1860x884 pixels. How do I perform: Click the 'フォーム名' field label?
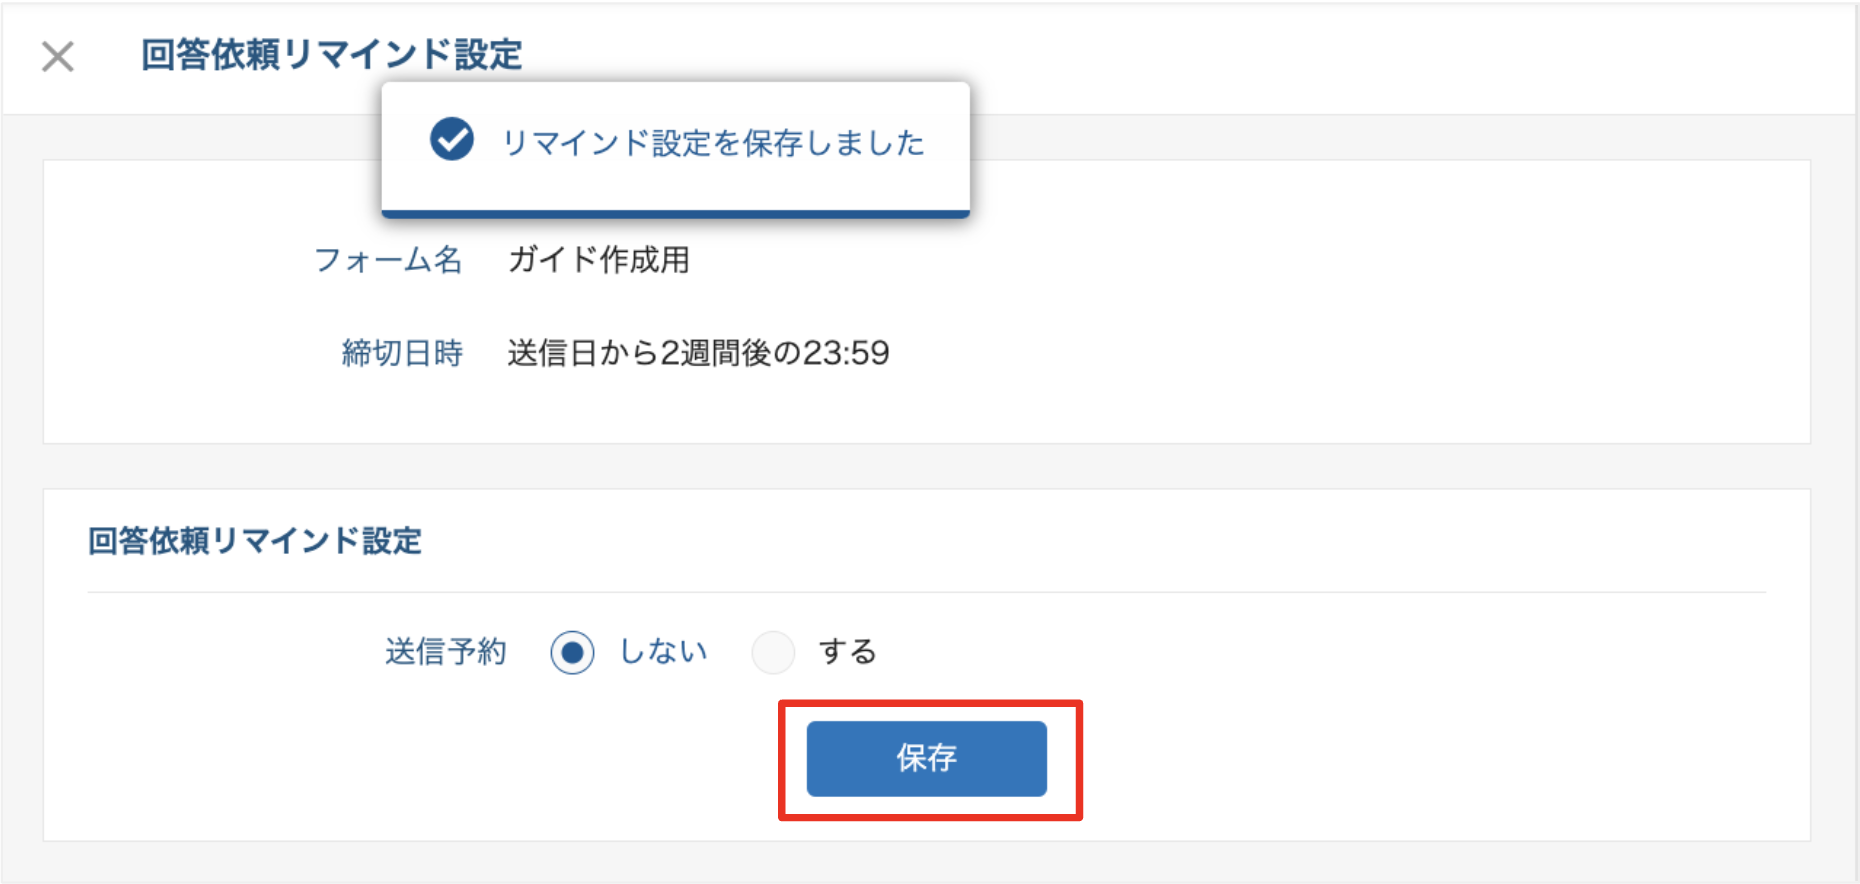pos(388,260)
